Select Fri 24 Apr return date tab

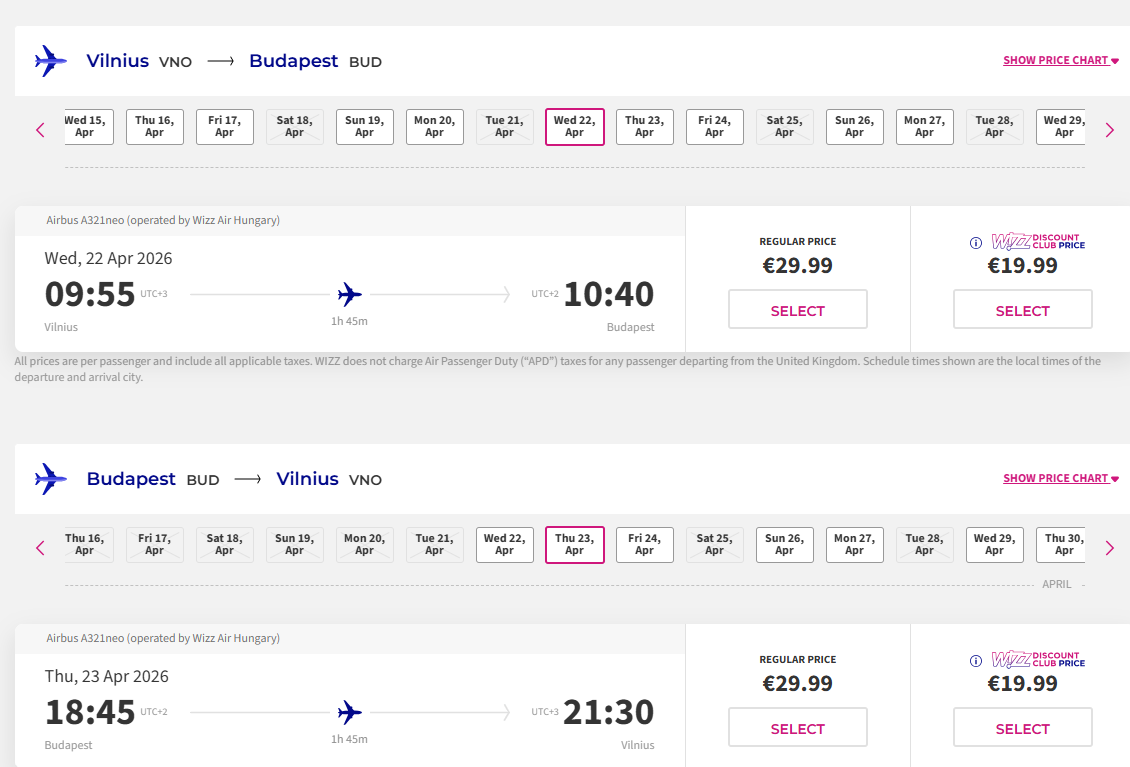pyautogui.click(x=644, y=545)
